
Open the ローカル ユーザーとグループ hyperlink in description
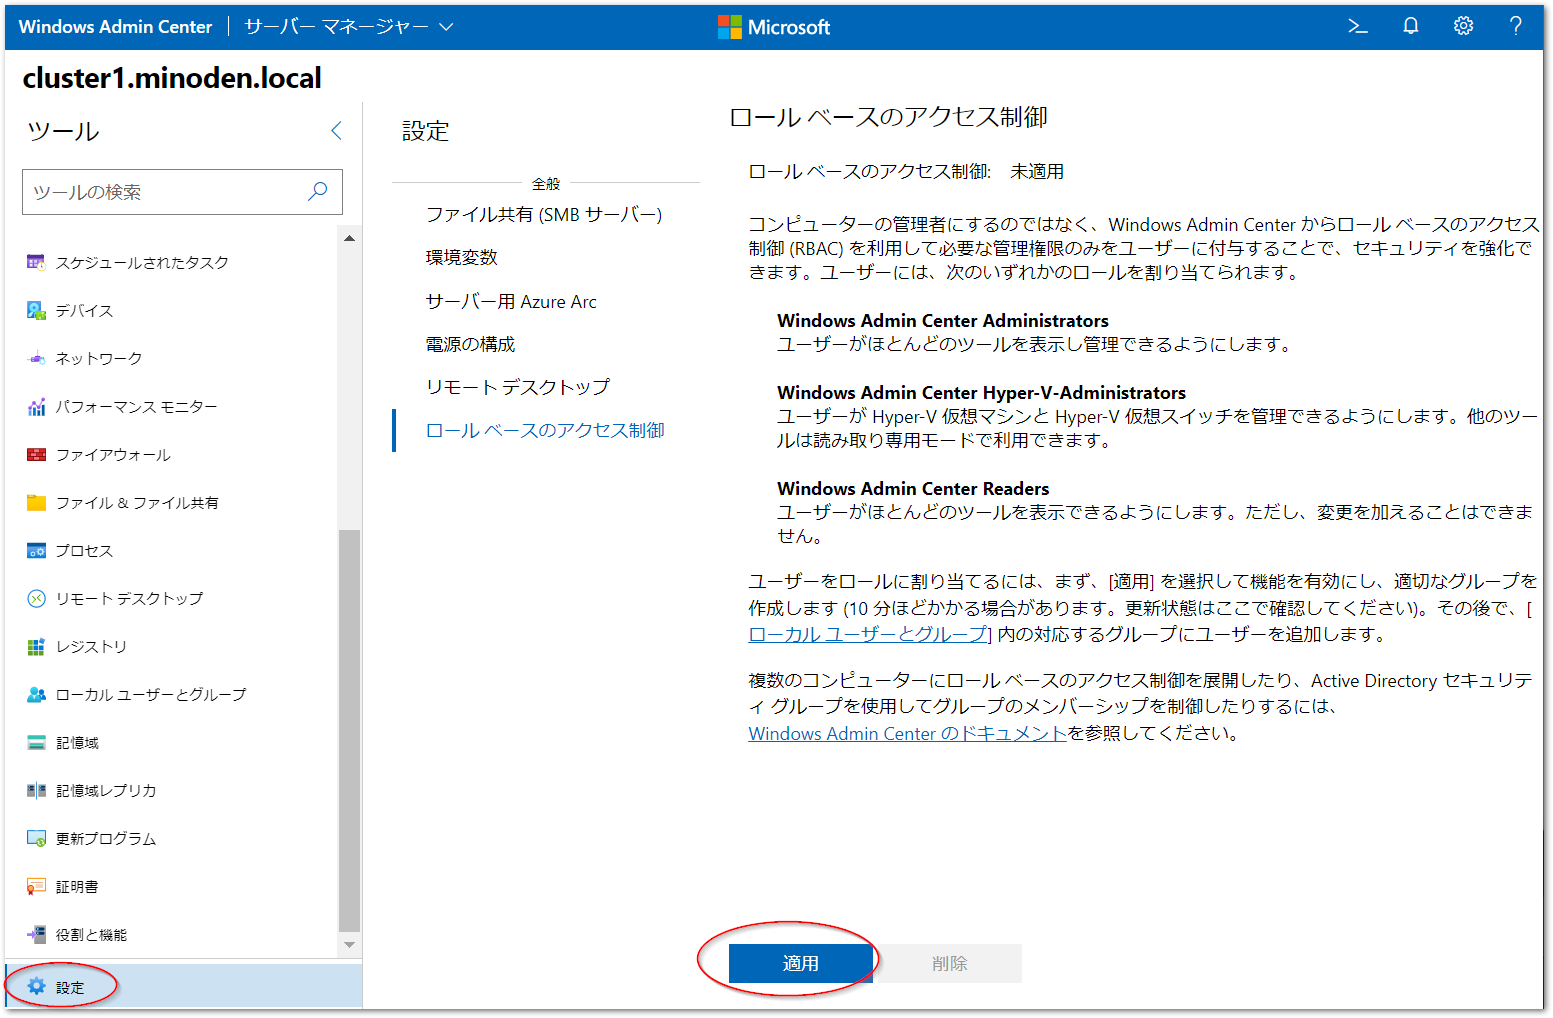click(x=869, y=634)
